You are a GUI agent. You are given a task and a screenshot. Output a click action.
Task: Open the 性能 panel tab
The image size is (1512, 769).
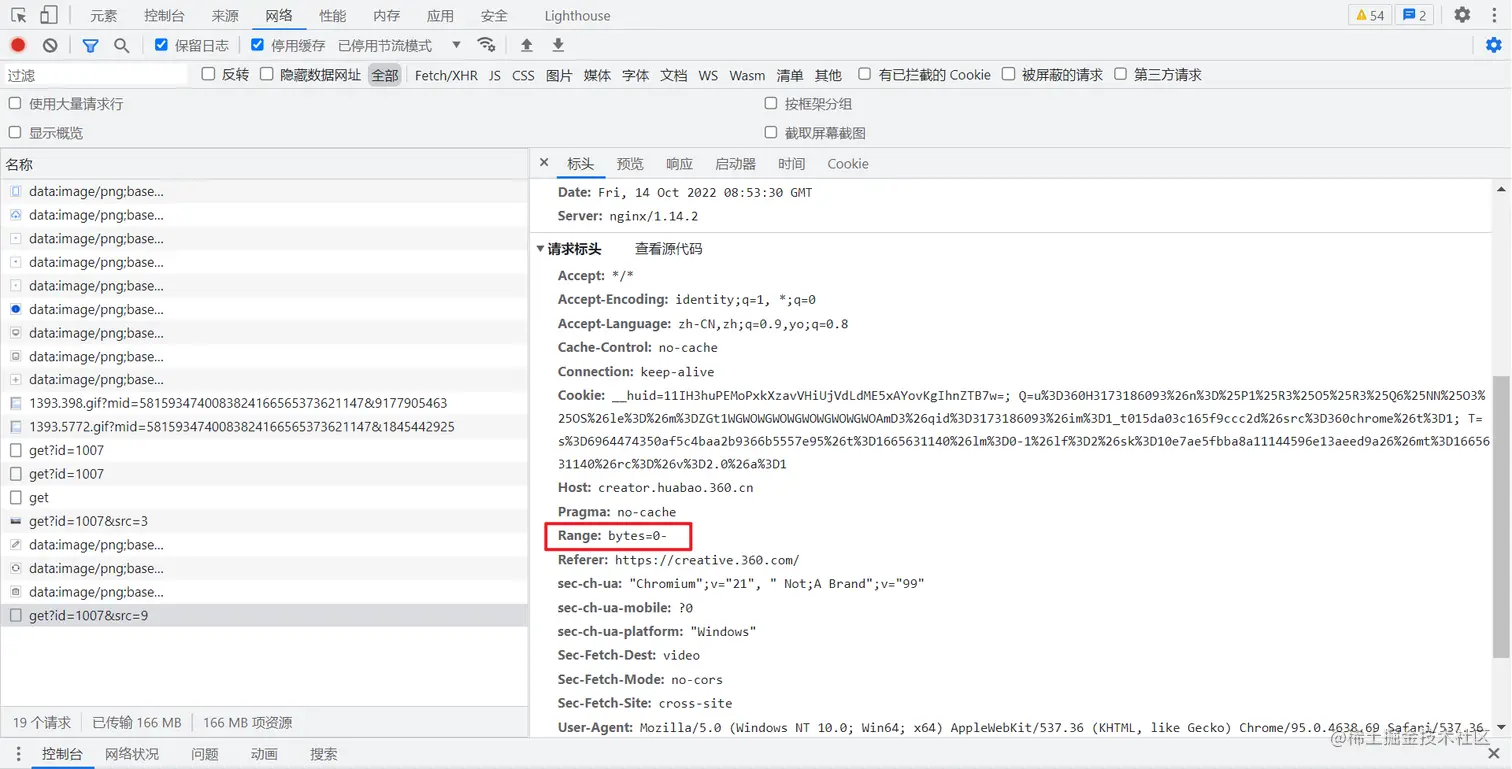[x=333, y=16]
